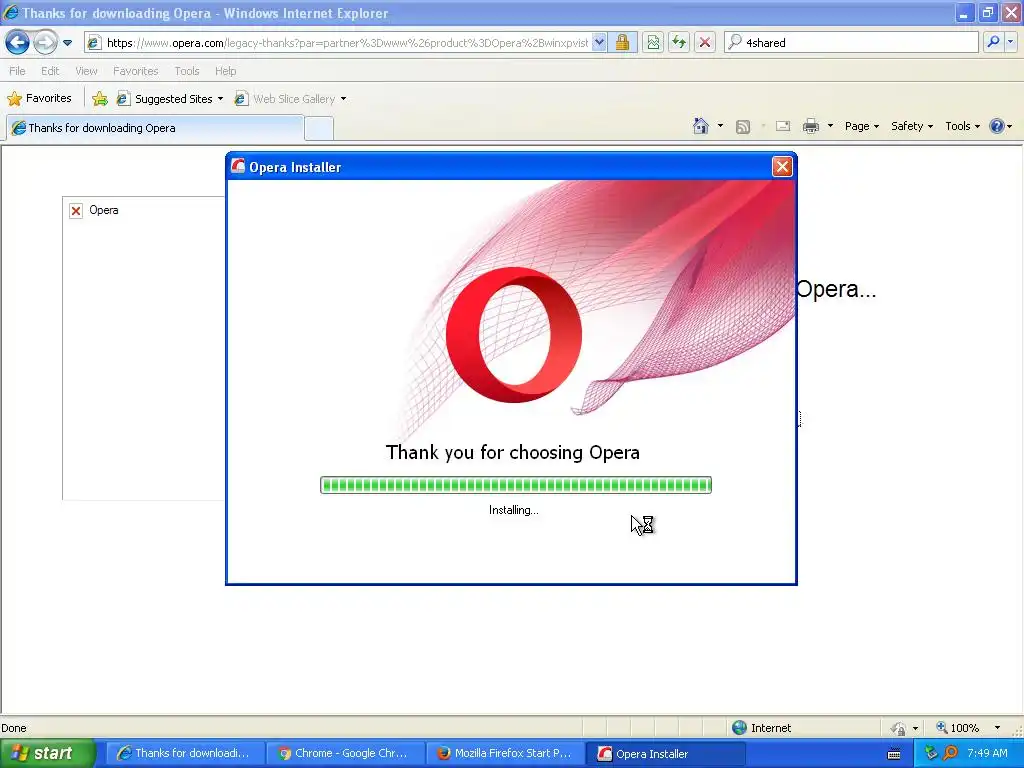
Task: Click the Help question mark icon
Action: click(997, 126)
